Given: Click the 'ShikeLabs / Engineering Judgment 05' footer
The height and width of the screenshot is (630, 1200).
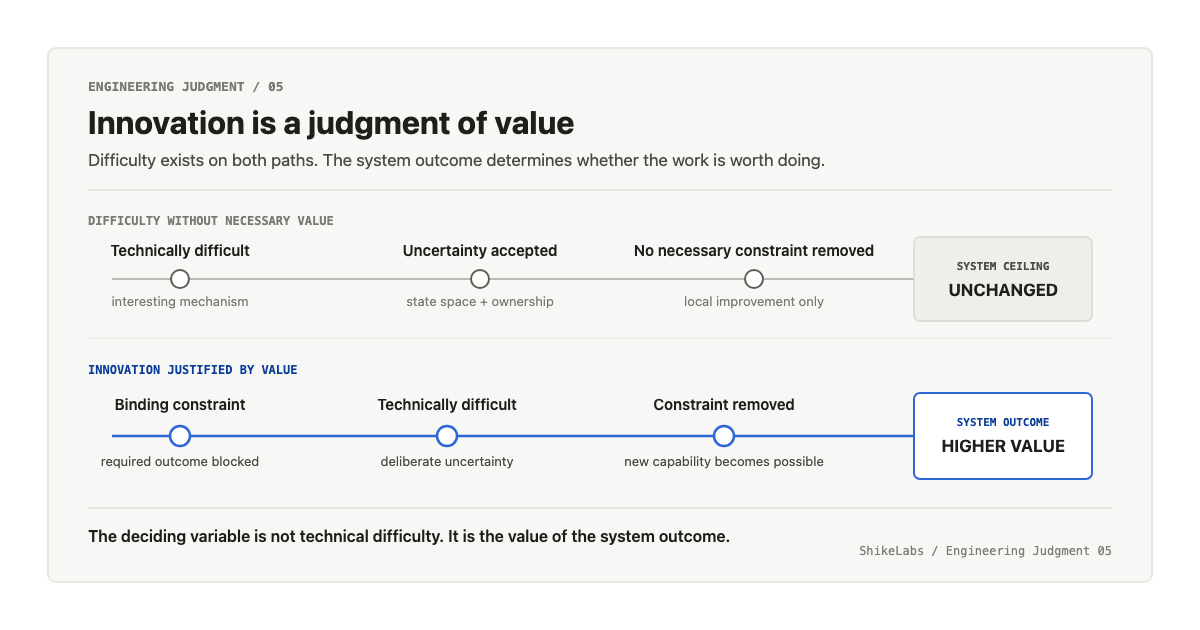Looking at the screenshot, I should point(985,551).
